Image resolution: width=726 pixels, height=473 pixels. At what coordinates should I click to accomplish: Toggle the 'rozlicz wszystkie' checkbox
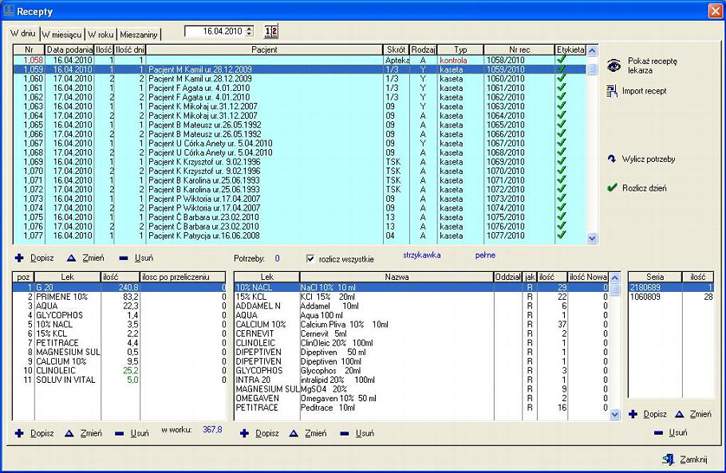pos(309,257)
